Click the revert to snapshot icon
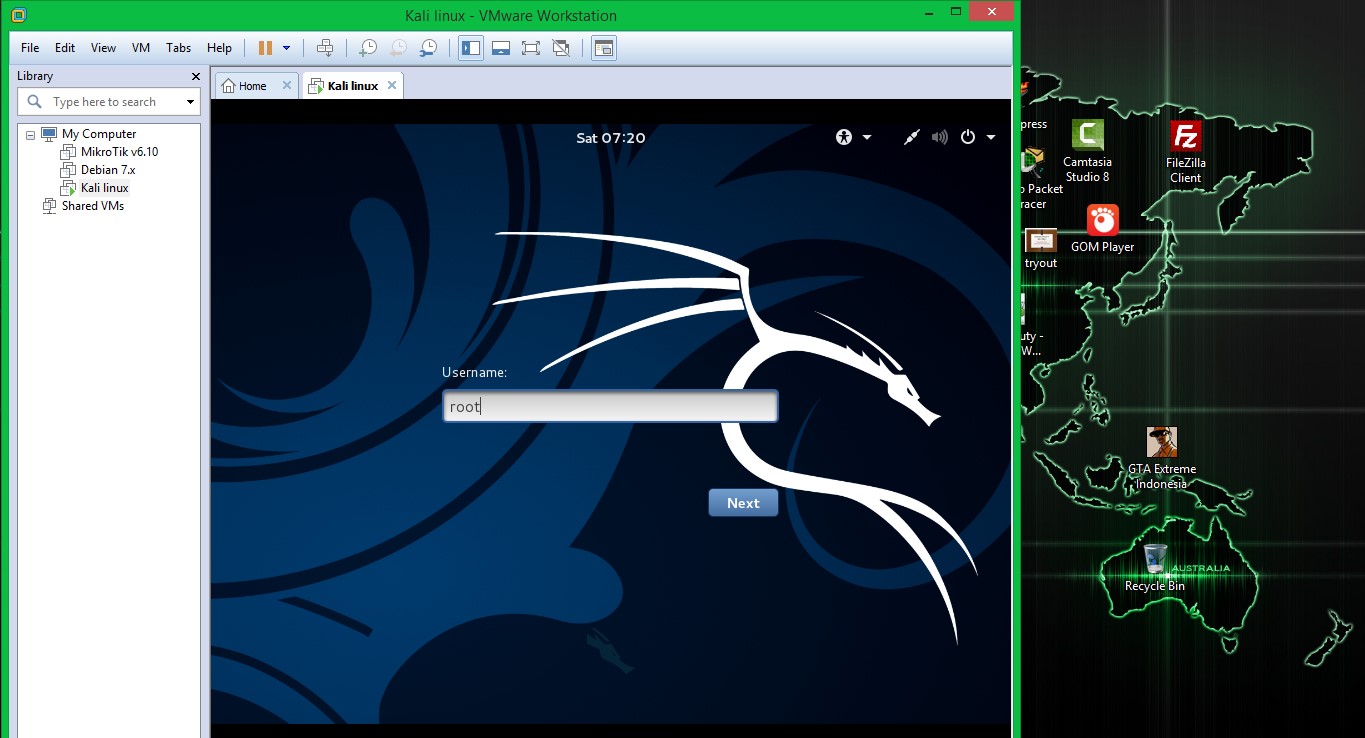The width and height of the screenshot is (1365, 738). pos(398,48)
